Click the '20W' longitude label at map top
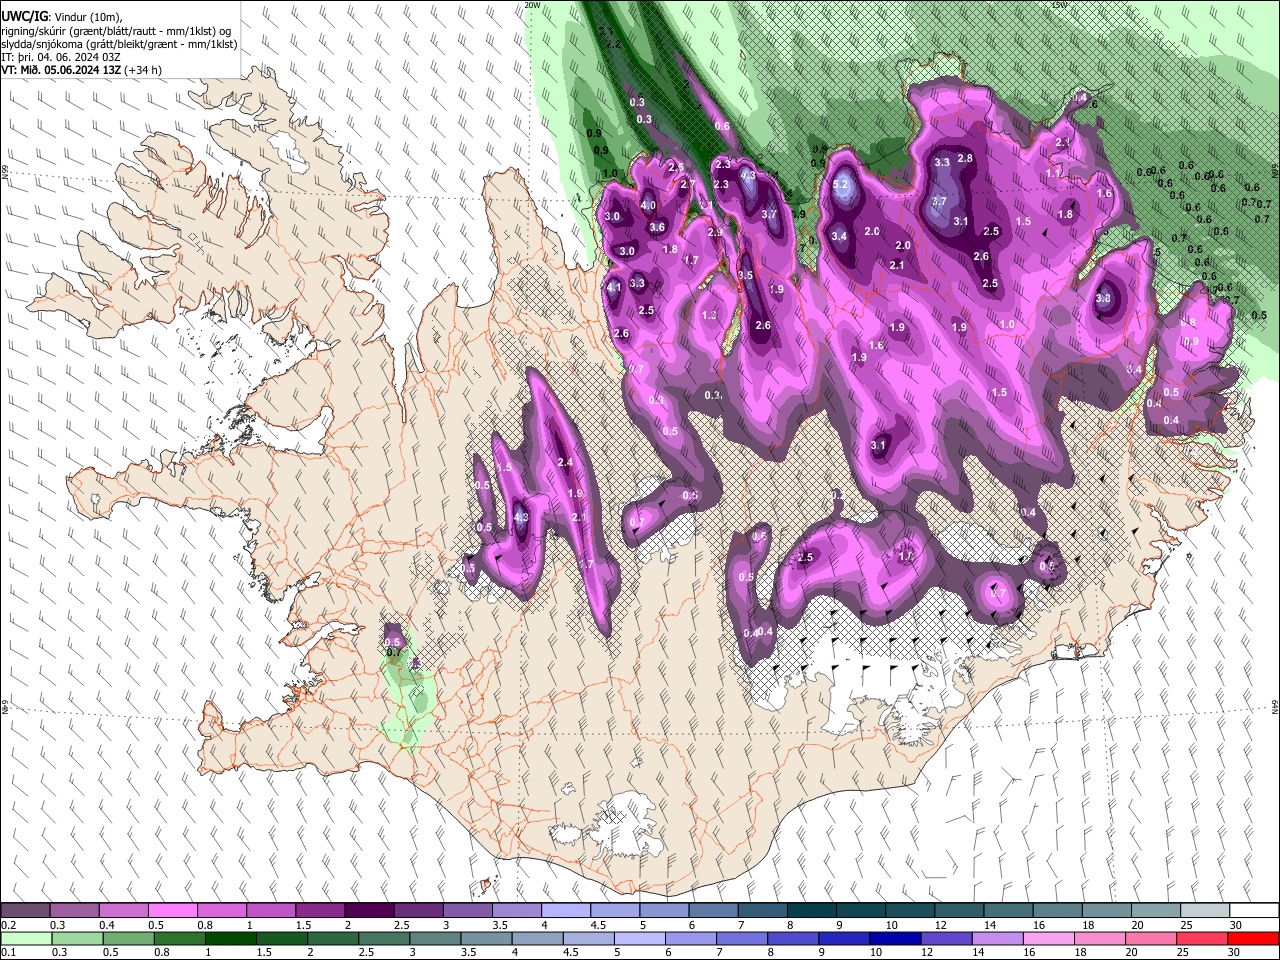 pyautogui.click(x=532, y=5)
